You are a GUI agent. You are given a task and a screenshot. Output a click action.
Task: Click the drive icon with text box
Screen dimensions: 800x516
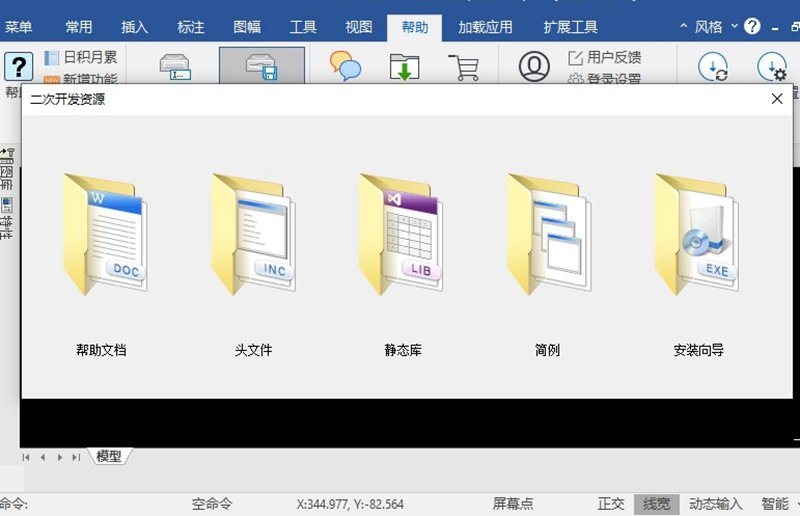[175, 67]
